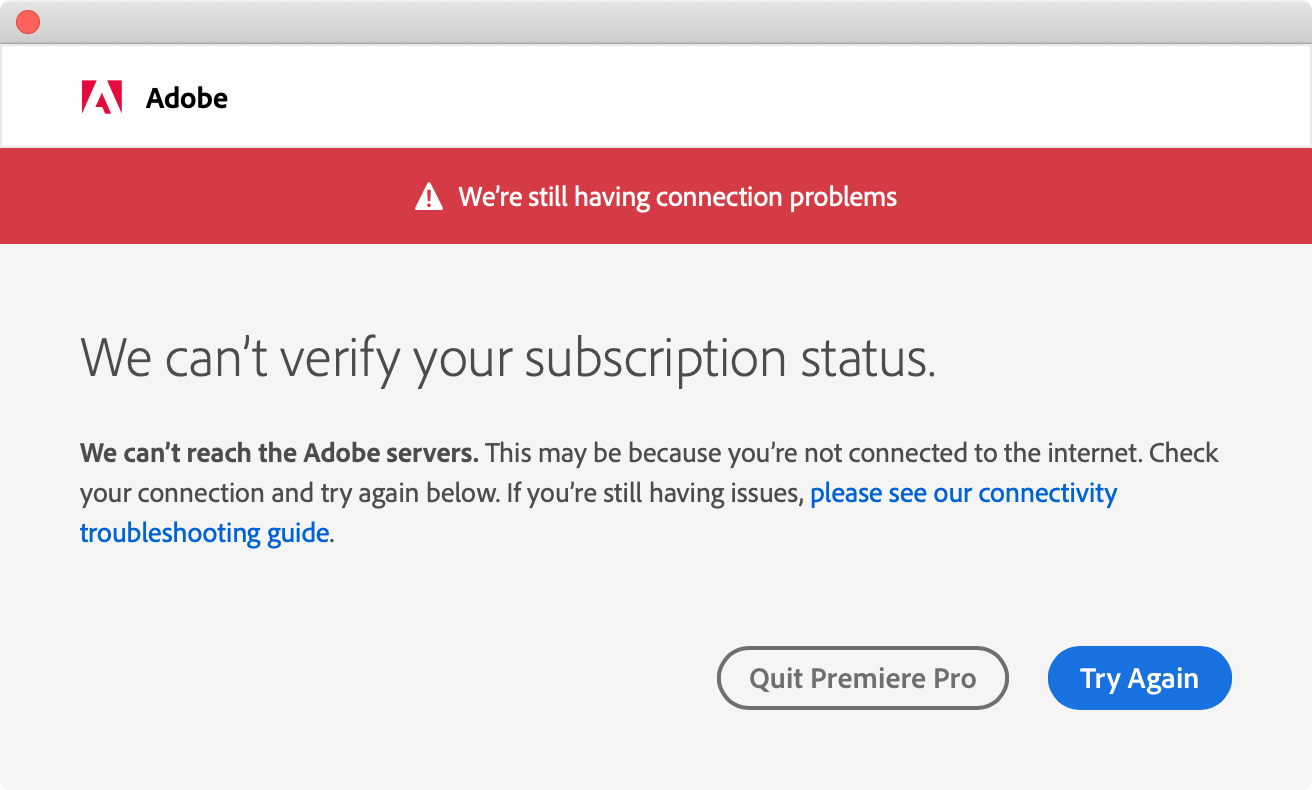Click the bold "We can't reach the Adobe servers" text

279,453
